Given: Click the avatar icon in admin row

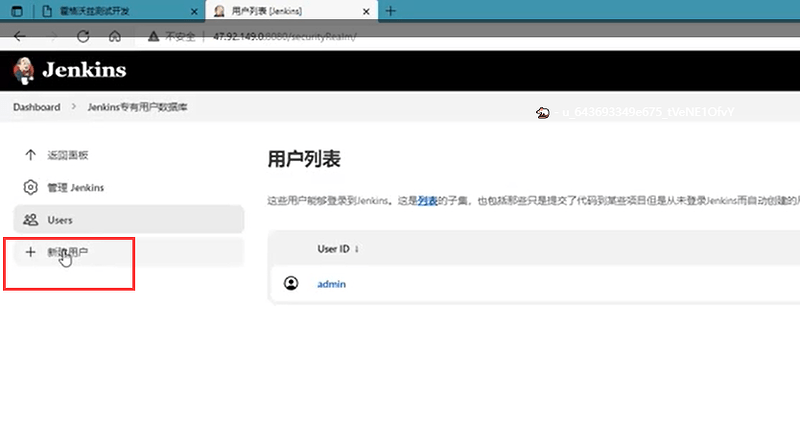Looking at the screenshot, I should tap(291, 283).
